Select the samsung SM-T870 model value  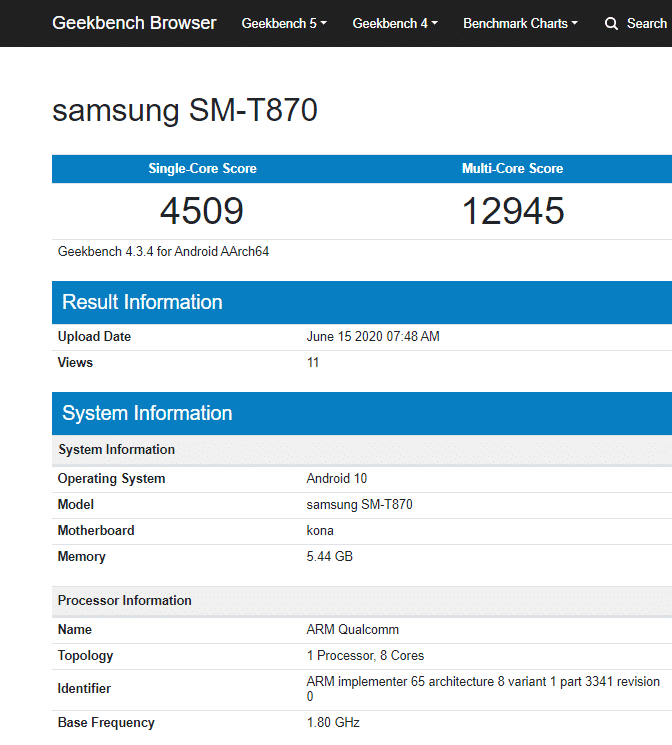(359, 504)
